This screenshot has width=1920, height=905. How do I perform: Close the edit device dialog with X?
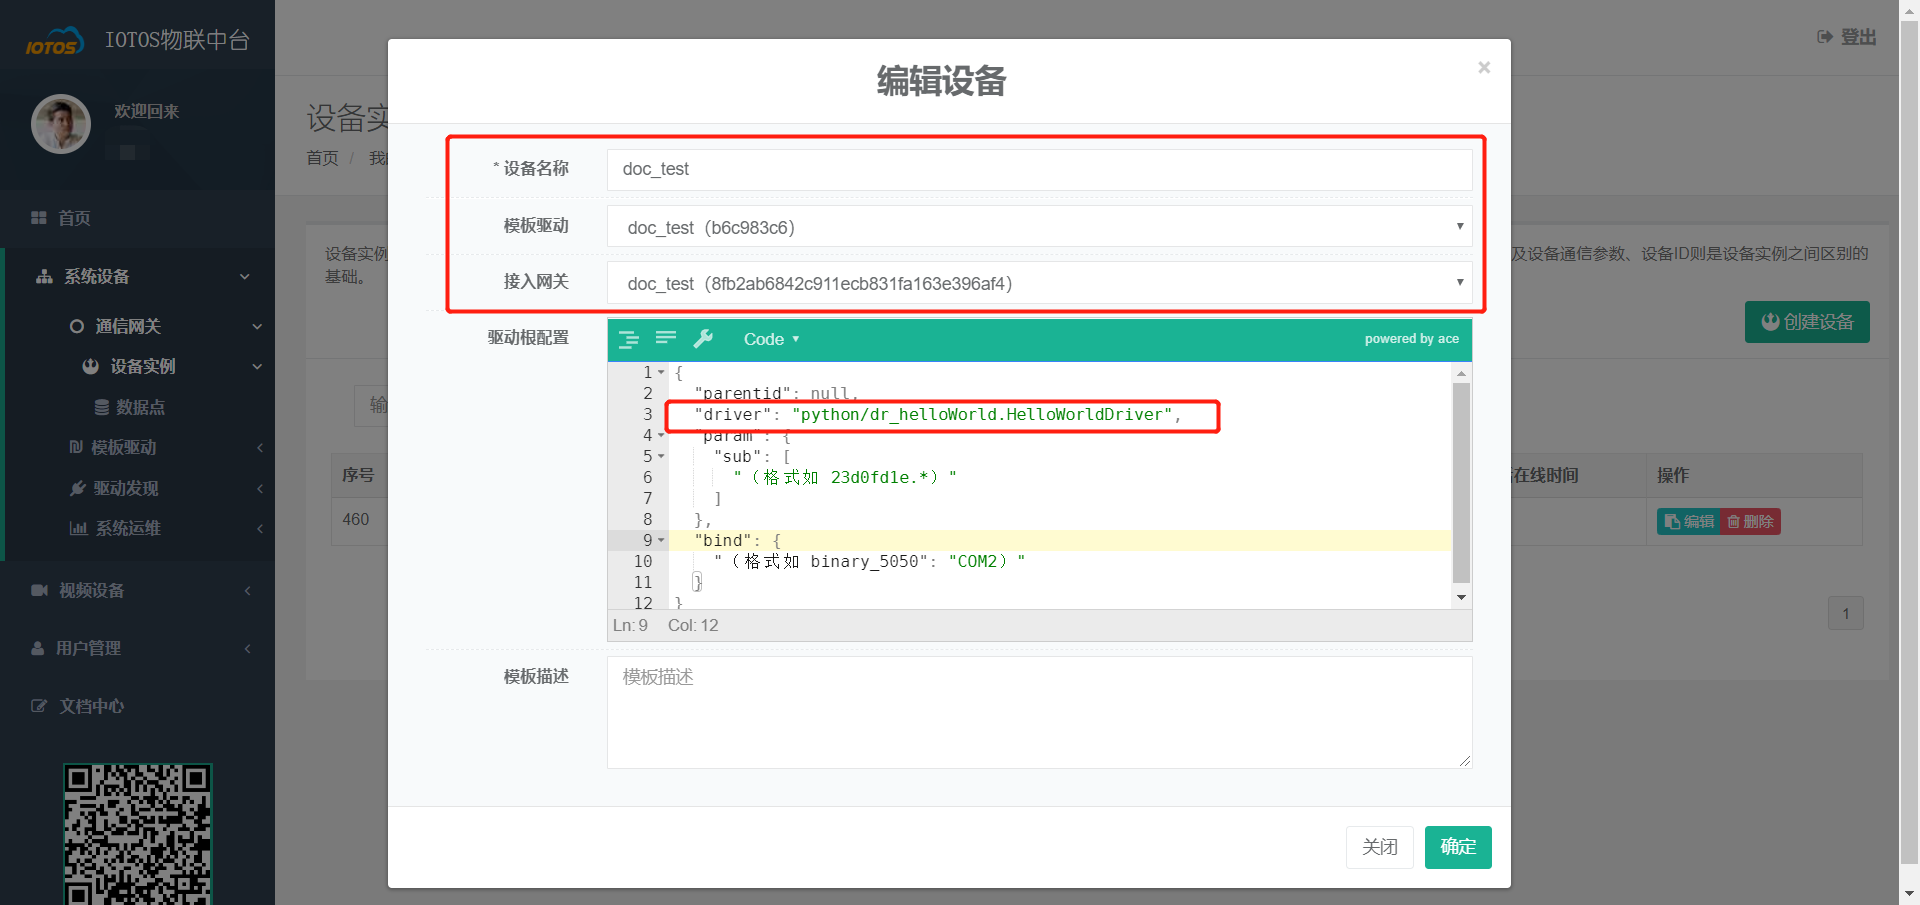click(1484, 68)
